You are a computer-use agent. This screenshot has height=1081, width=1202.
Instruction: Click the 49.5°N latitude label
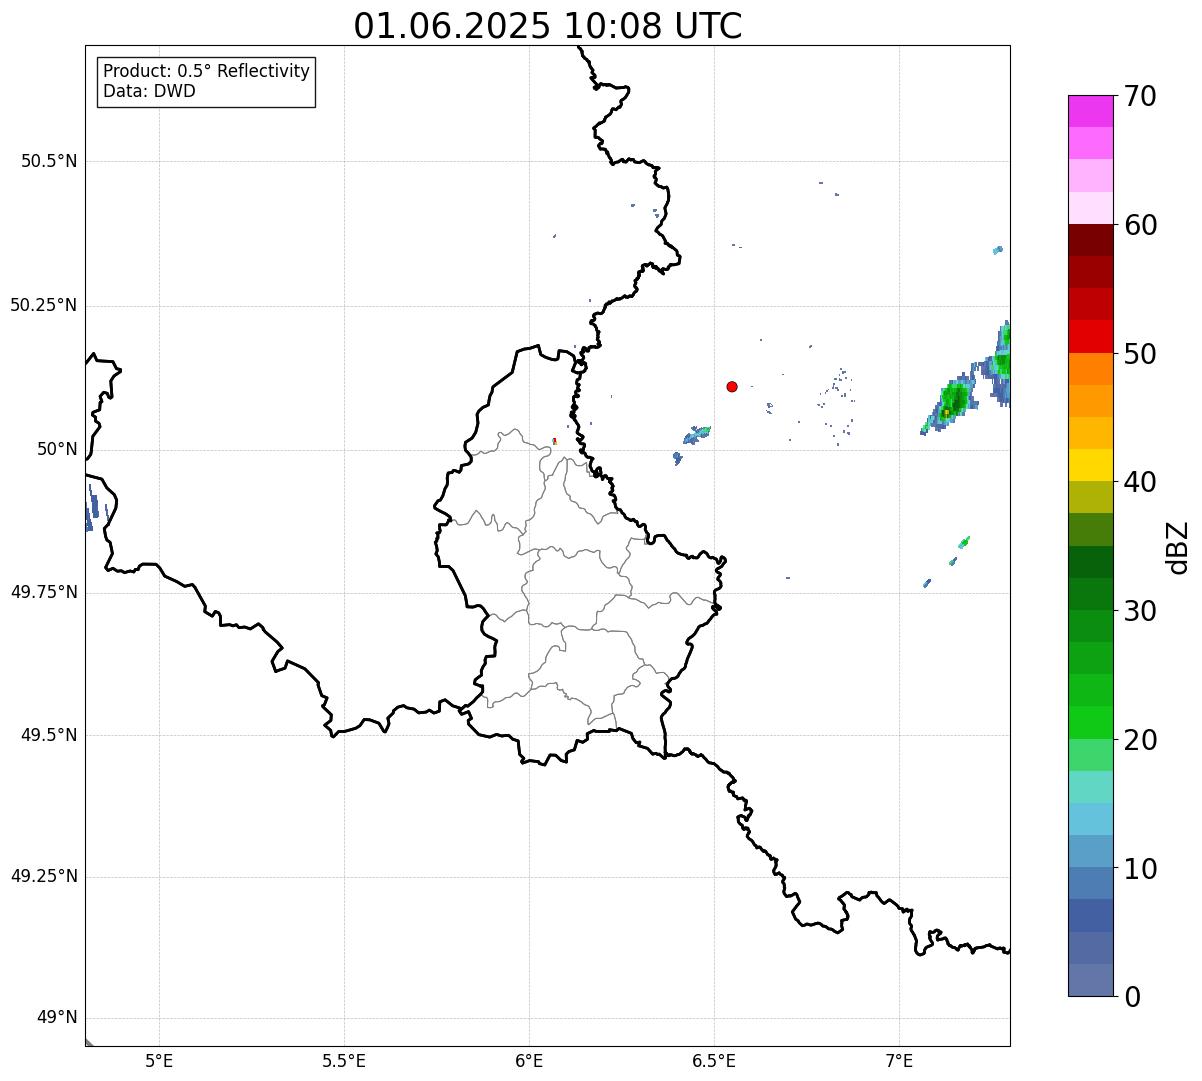(49, 735)
